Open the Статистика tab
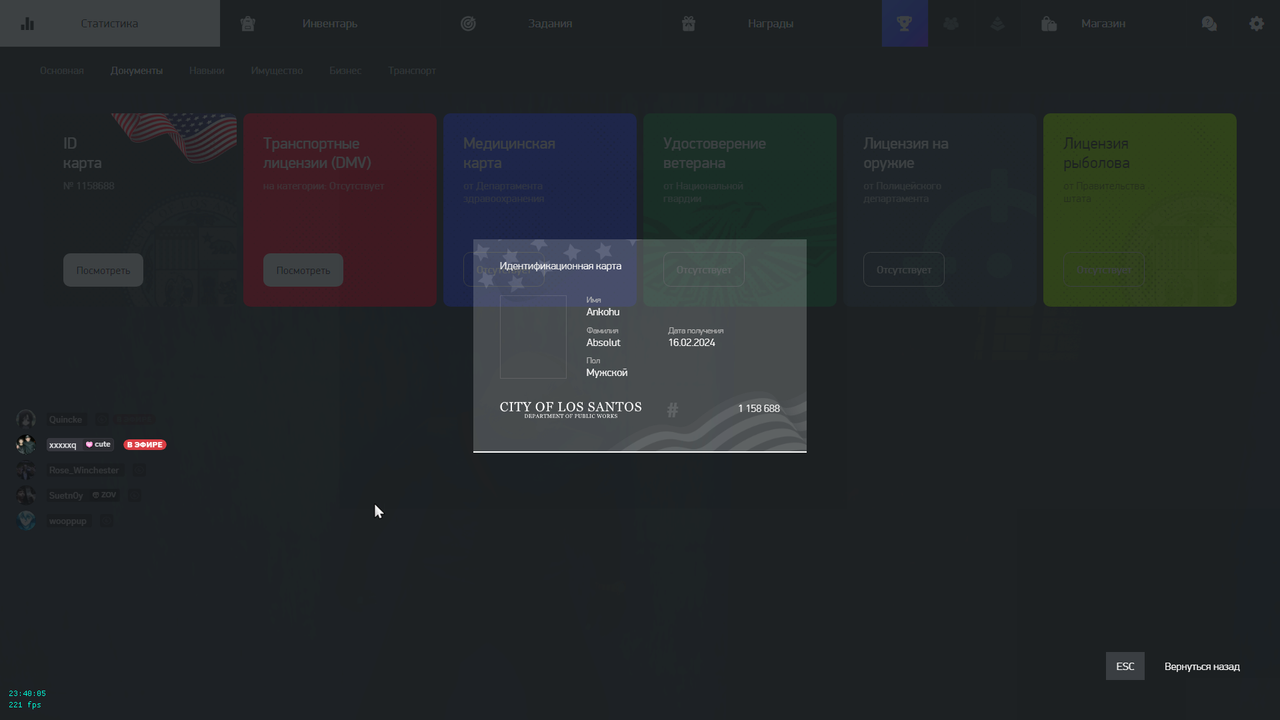The height and width of the screenshot is (720, 1280). click(110, 23)
